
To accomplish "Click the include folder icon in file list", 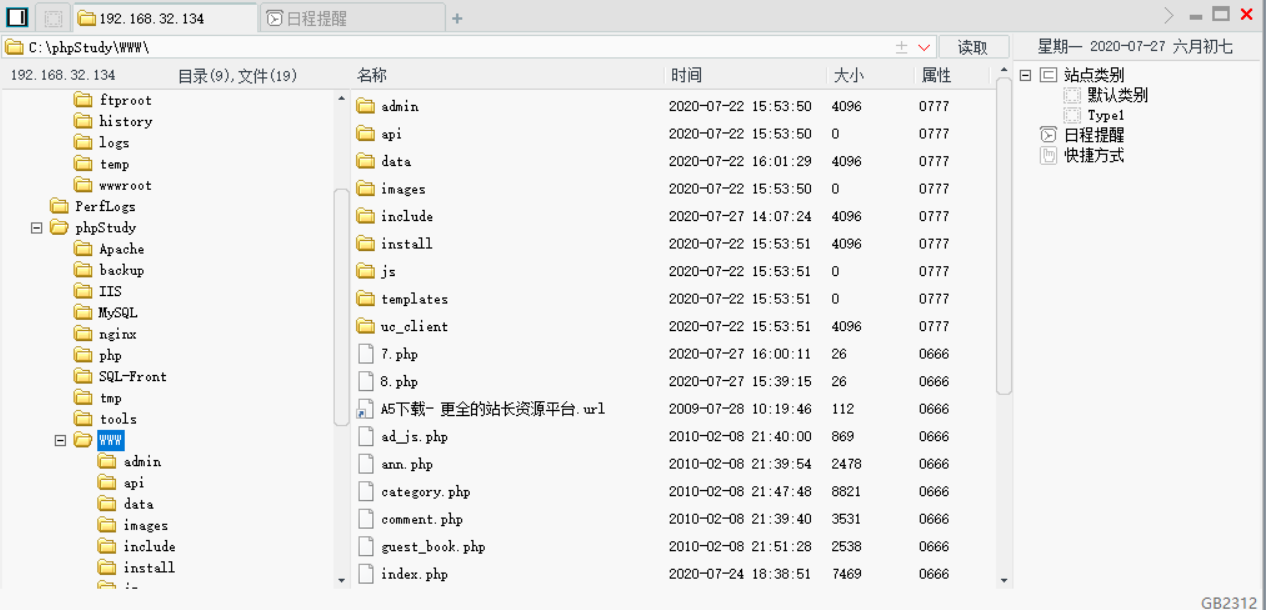I will (x=366, y=216).
